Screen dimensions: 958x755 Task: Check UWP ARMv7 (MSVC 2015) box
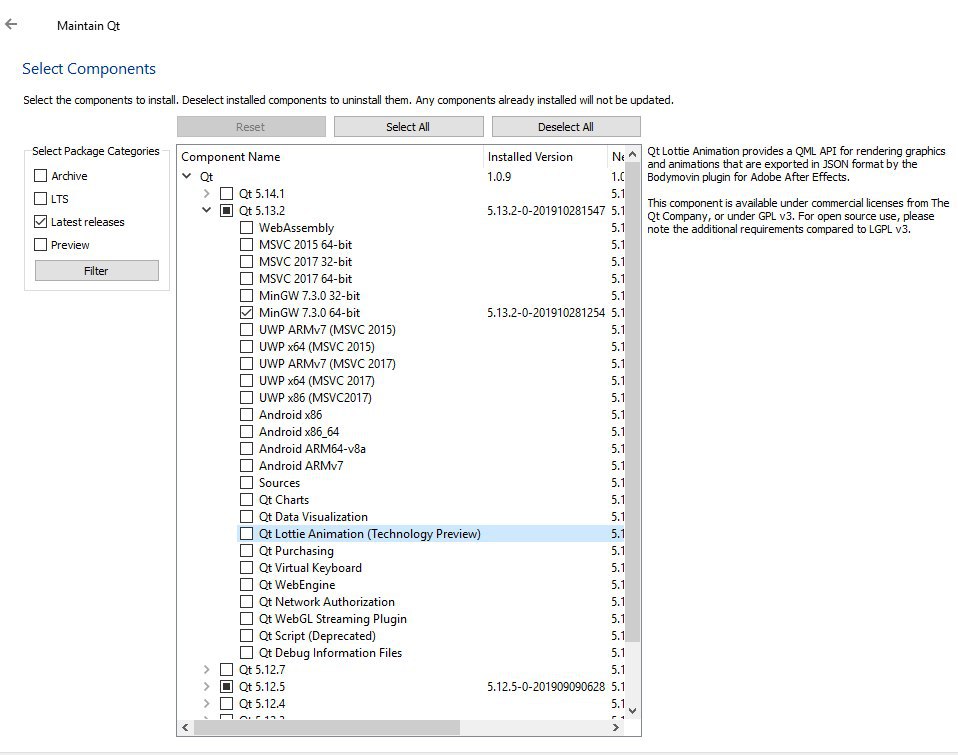tap(246, 330)
